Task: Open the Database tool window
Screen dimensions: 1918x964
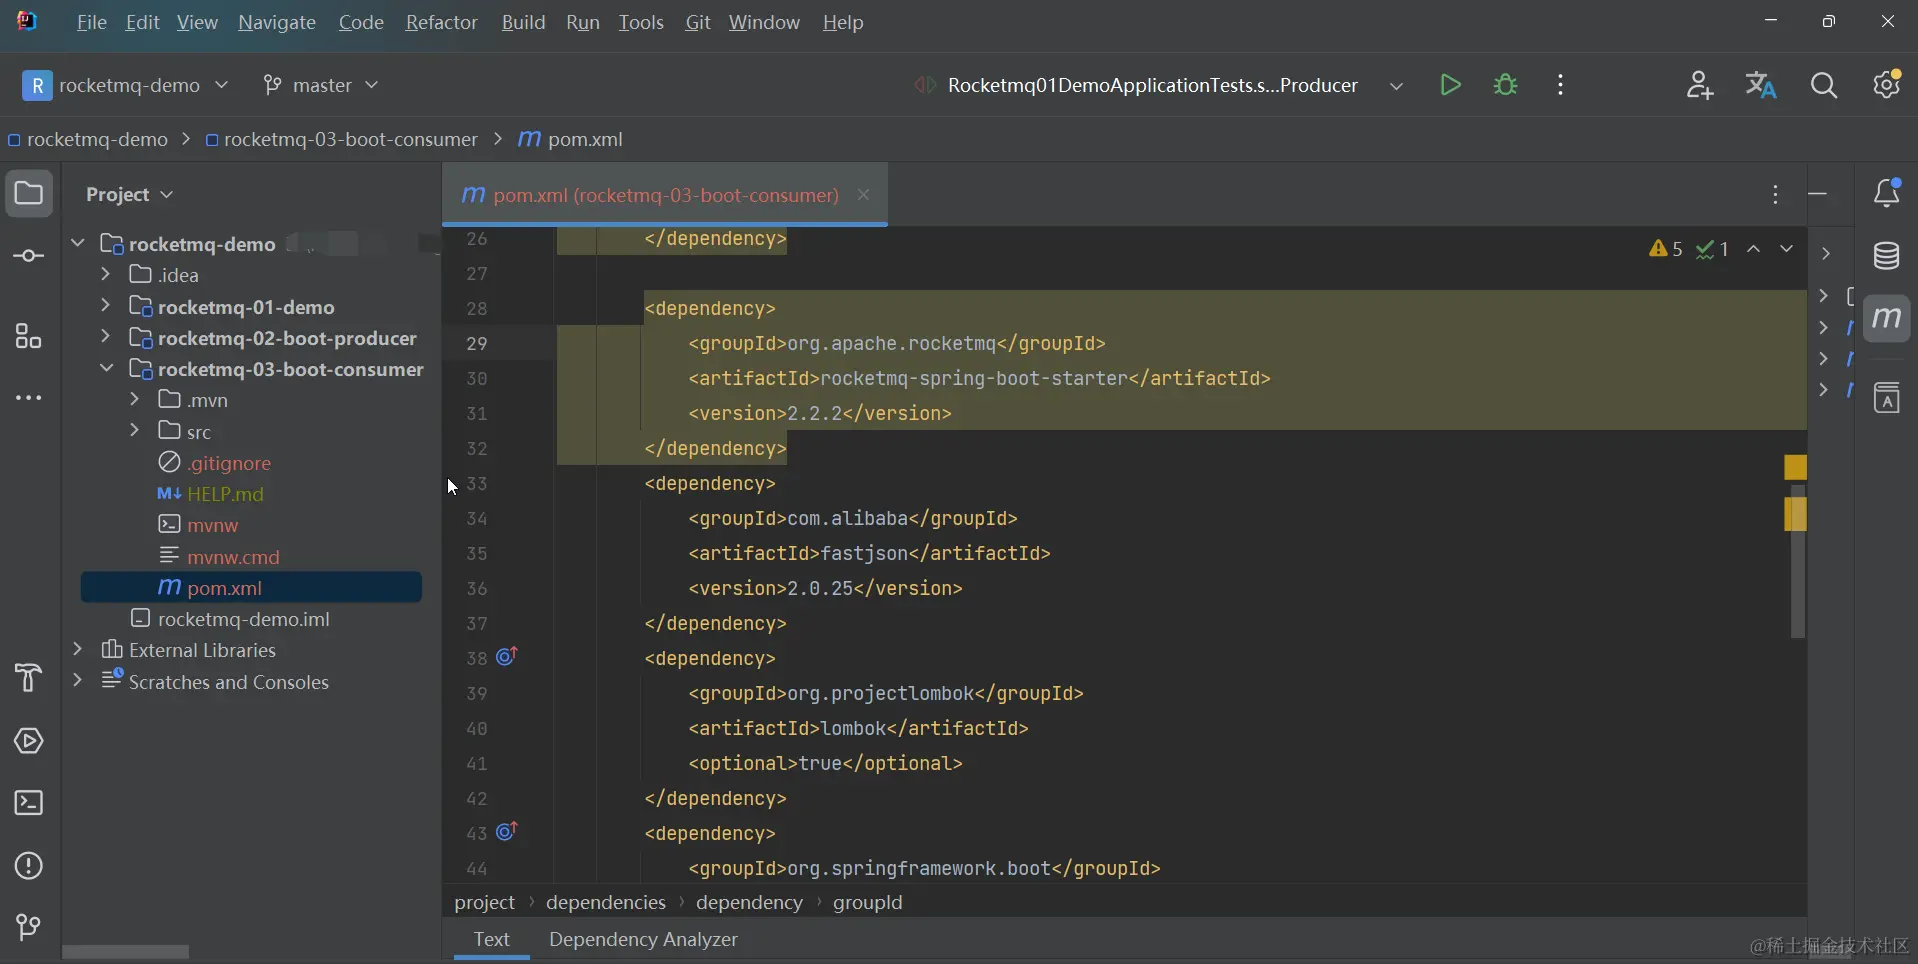Action: click(x=1887, y=256)
